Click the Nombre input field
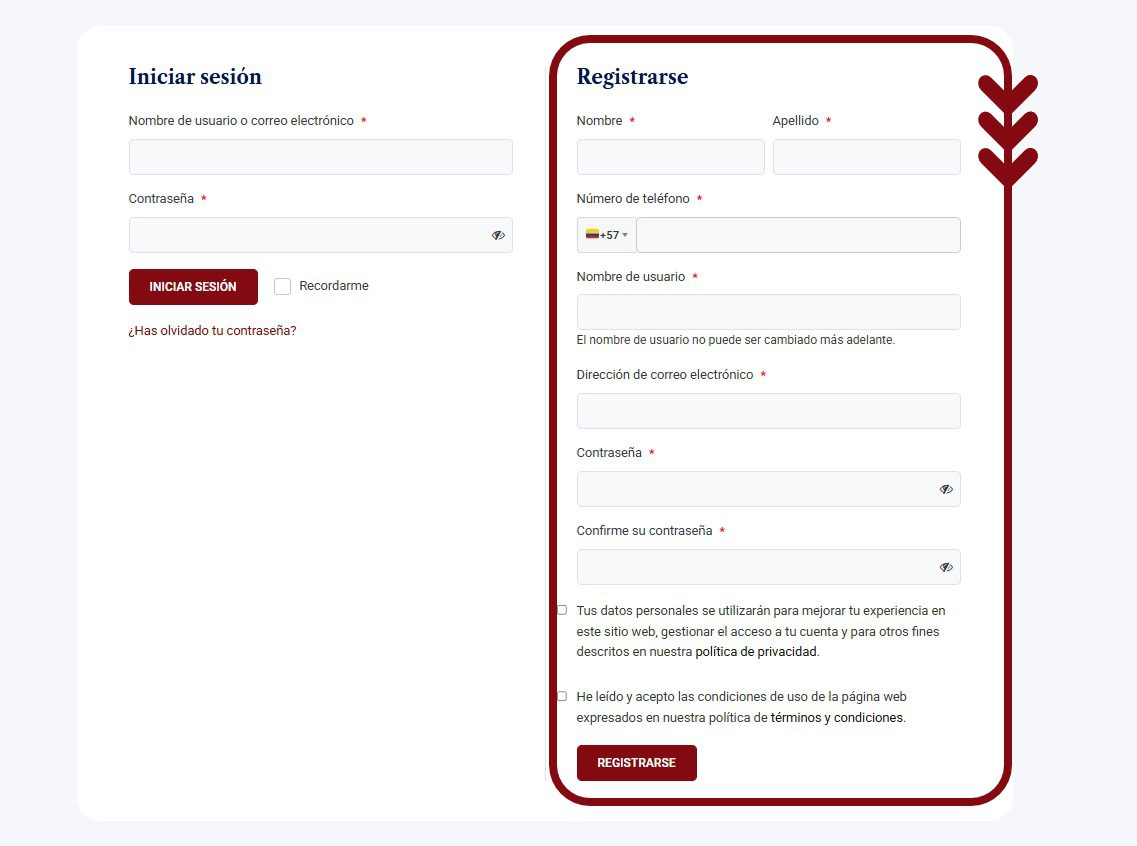The image size is (1137, 846). pos(671,157)
